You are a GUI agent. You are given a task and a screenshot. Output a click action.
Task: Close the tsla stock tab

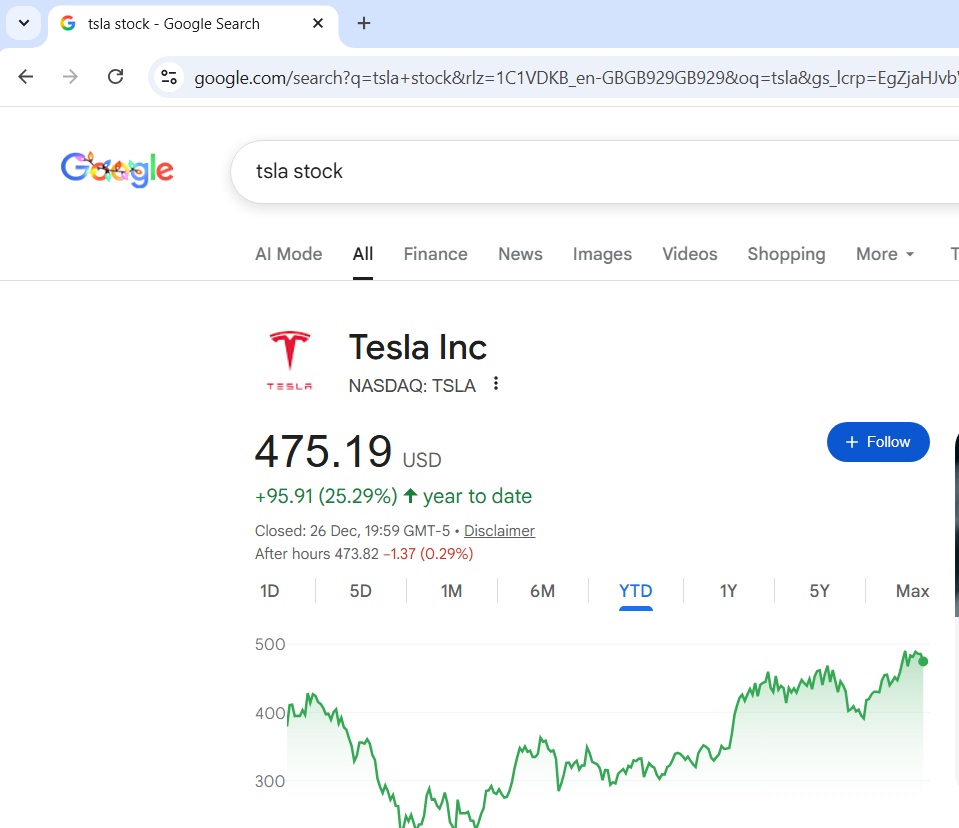coord(318,23)
